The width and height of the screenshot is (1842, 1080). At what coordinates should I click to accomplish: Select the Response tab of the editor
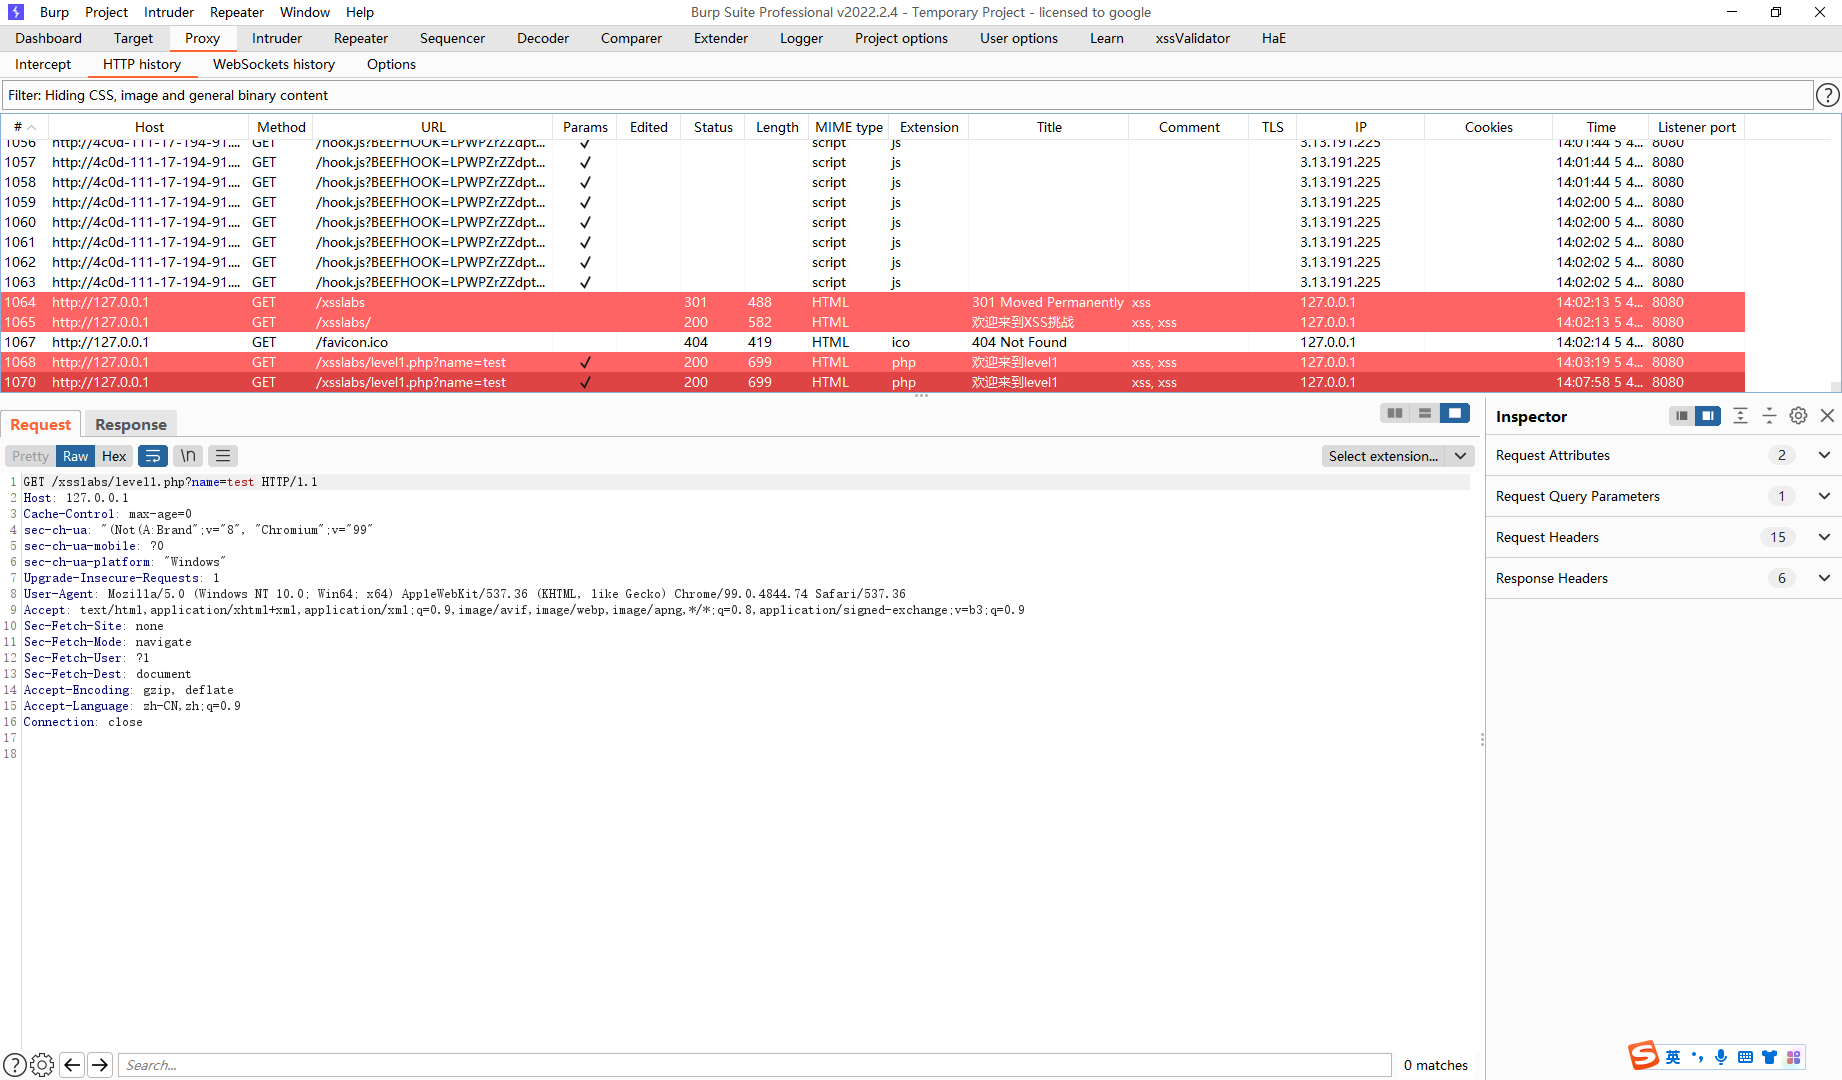pyautogui.click(x=130, y=424)
